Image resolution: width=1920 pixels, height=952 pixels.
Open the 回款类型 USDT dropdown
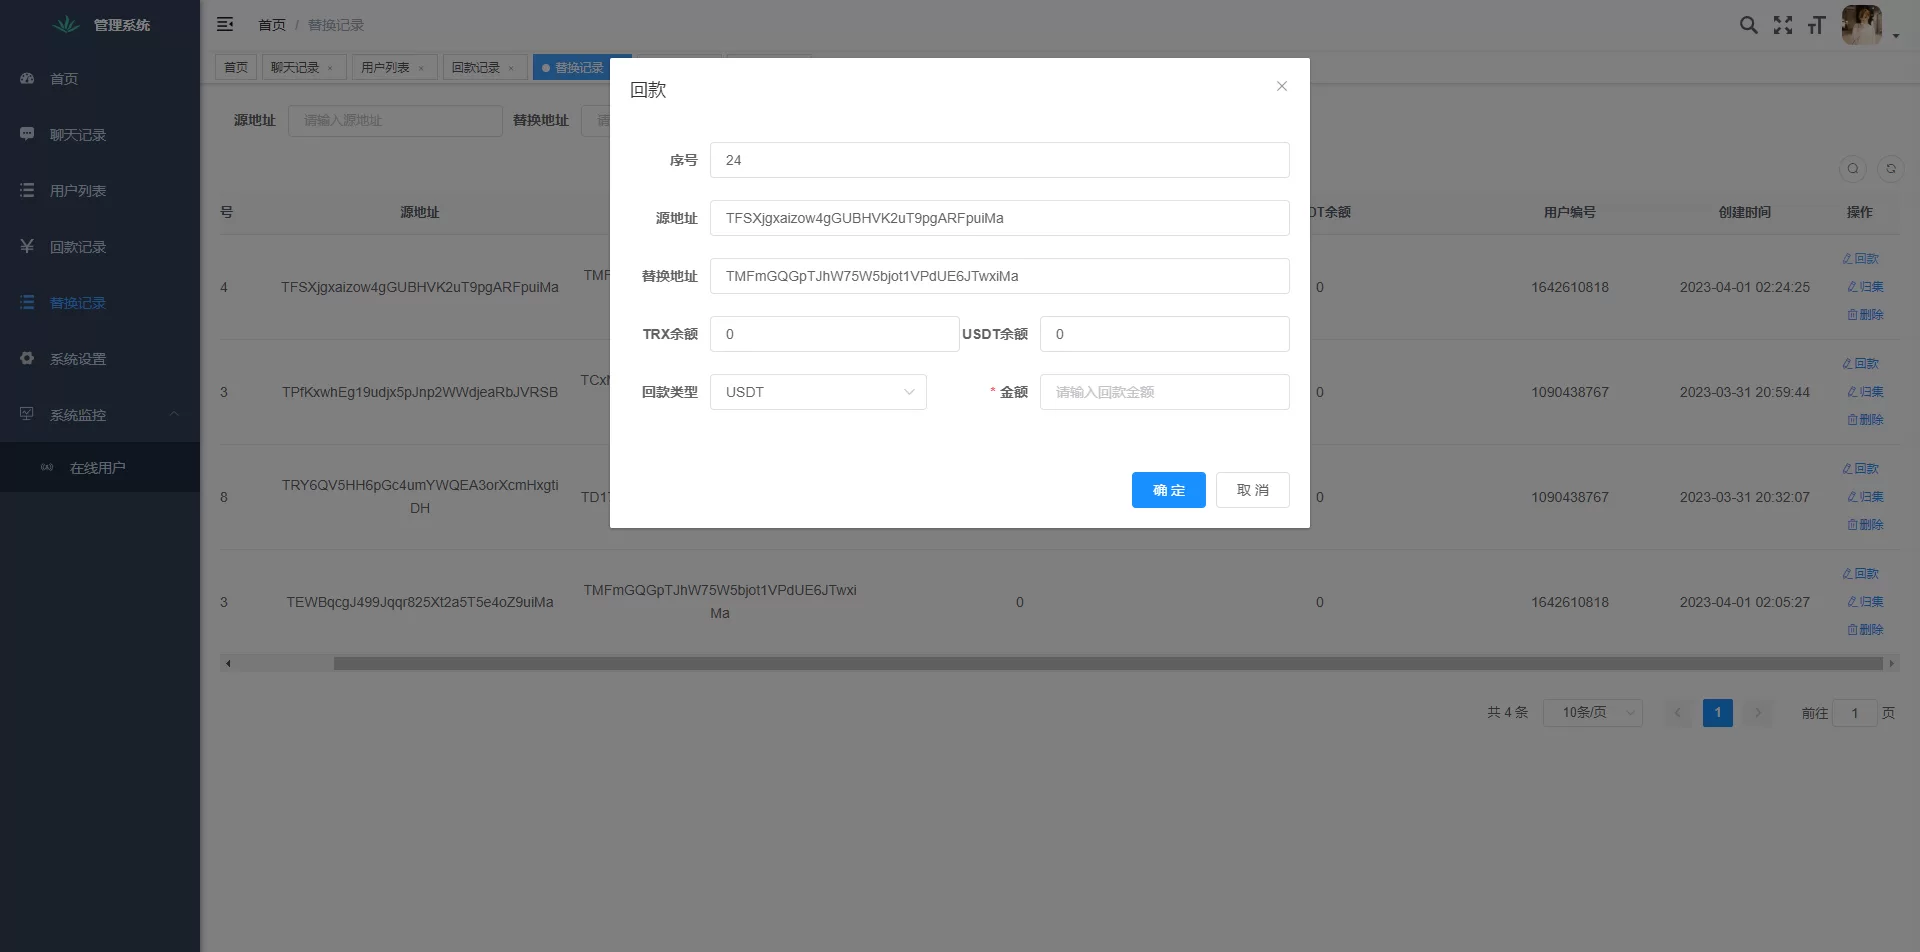[818, 392]
